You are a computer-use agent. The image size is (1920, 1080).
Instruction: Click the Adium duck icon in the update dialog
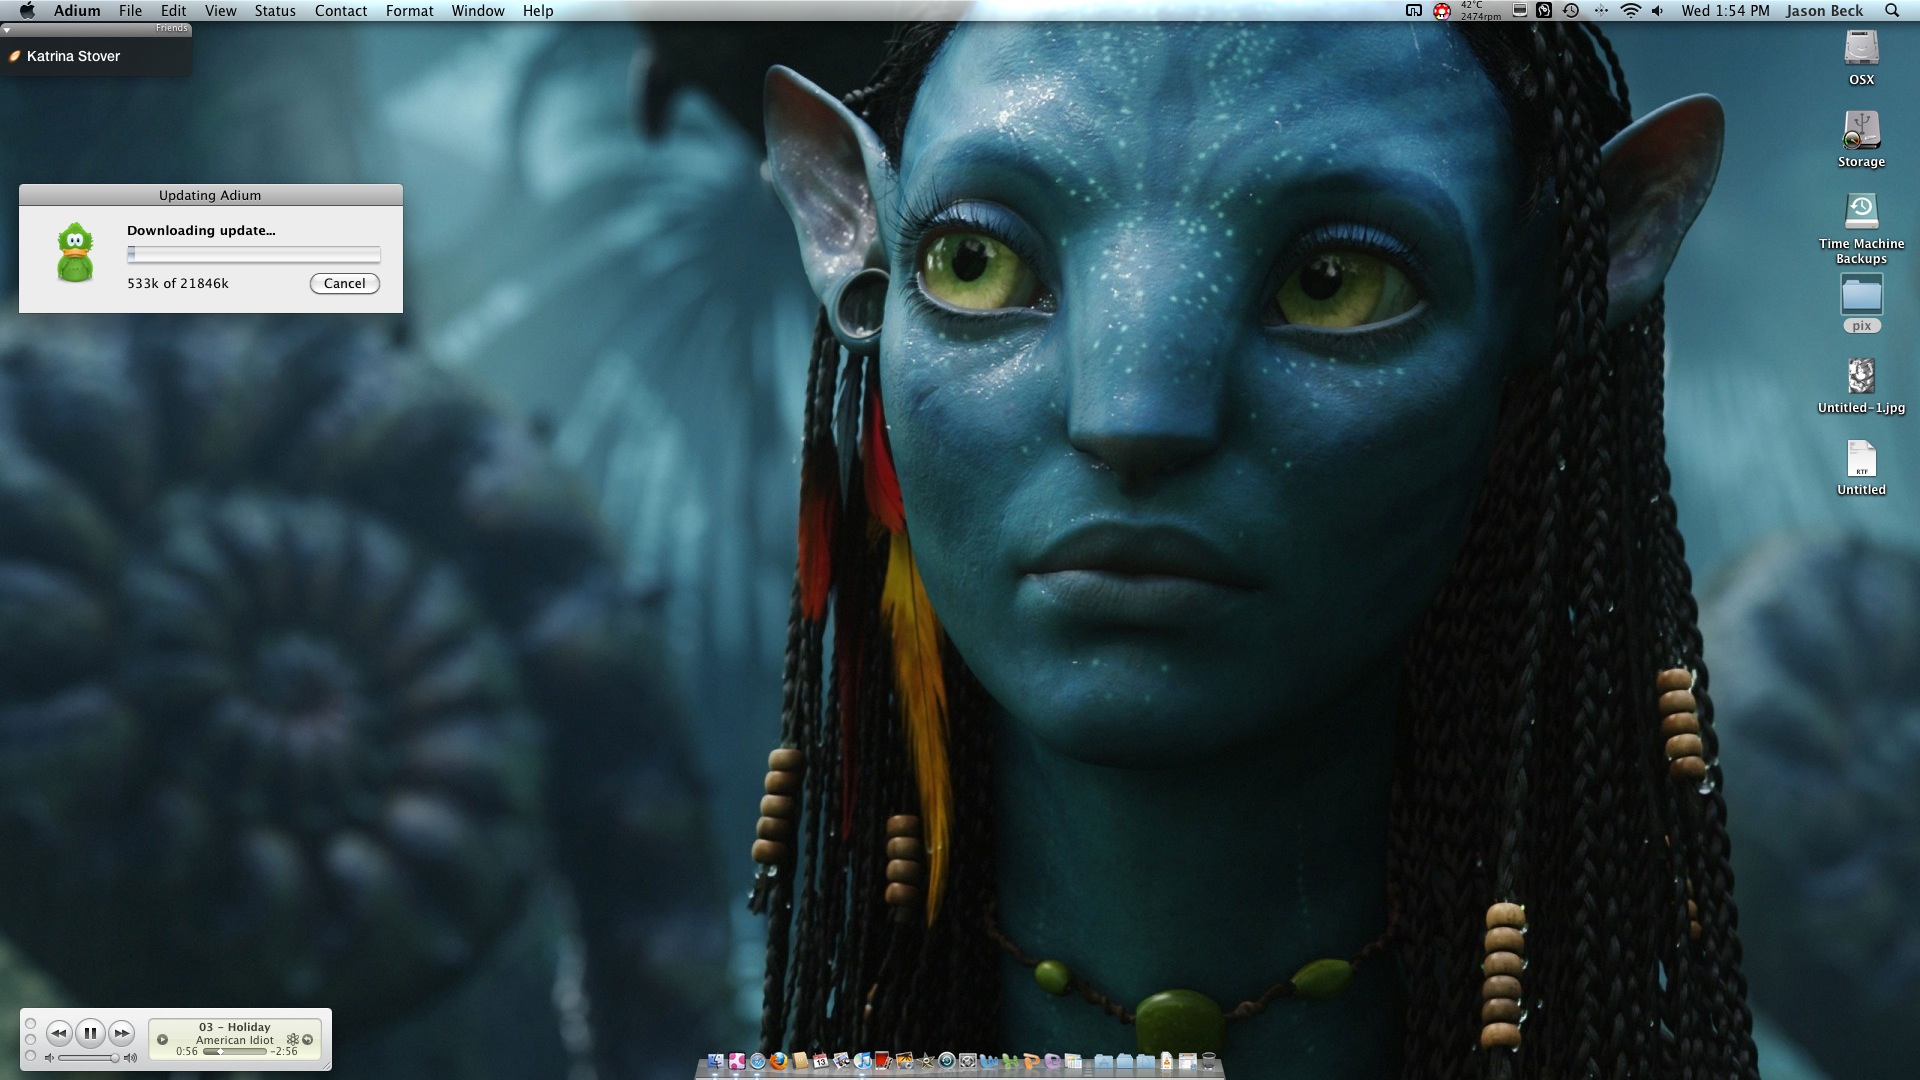(x=76, y=253)
